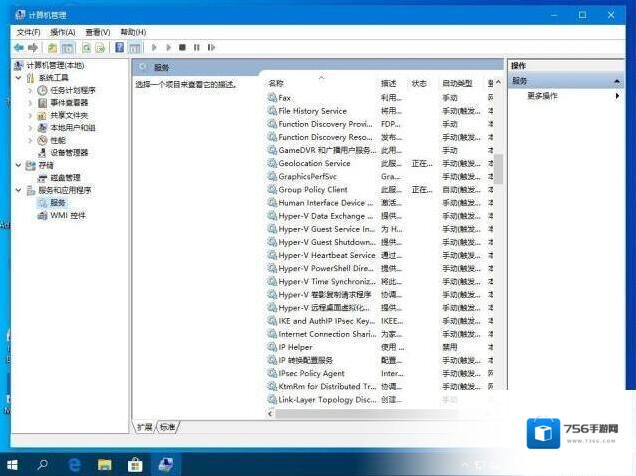The image size is (636, 476).
Task: Expand the 事件查看器 tree node
Action: [x=31, y=103]
